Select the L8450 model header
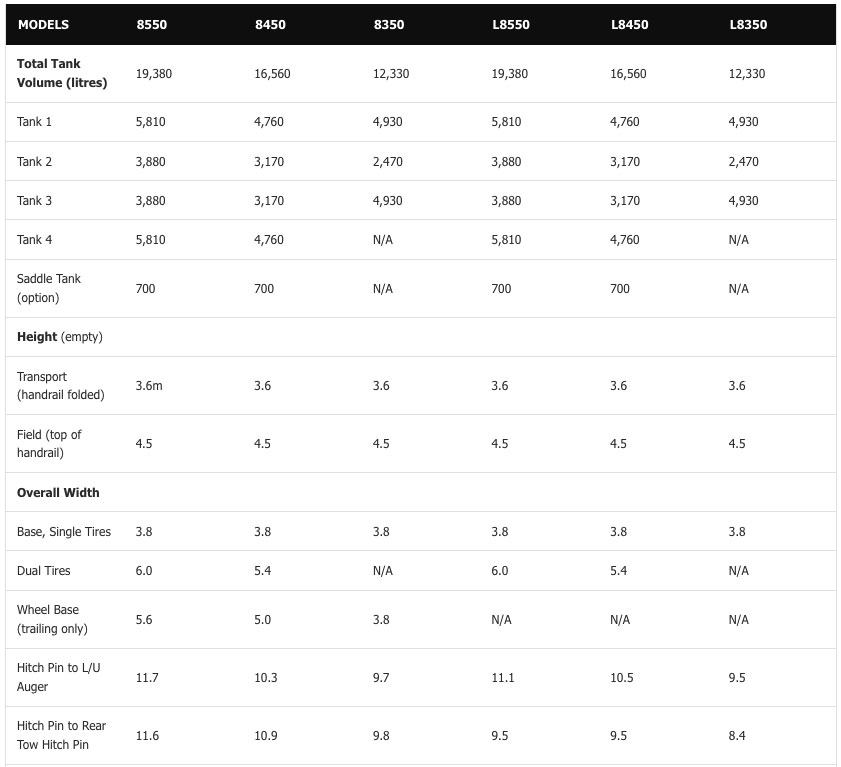 [x=629, y=25]
